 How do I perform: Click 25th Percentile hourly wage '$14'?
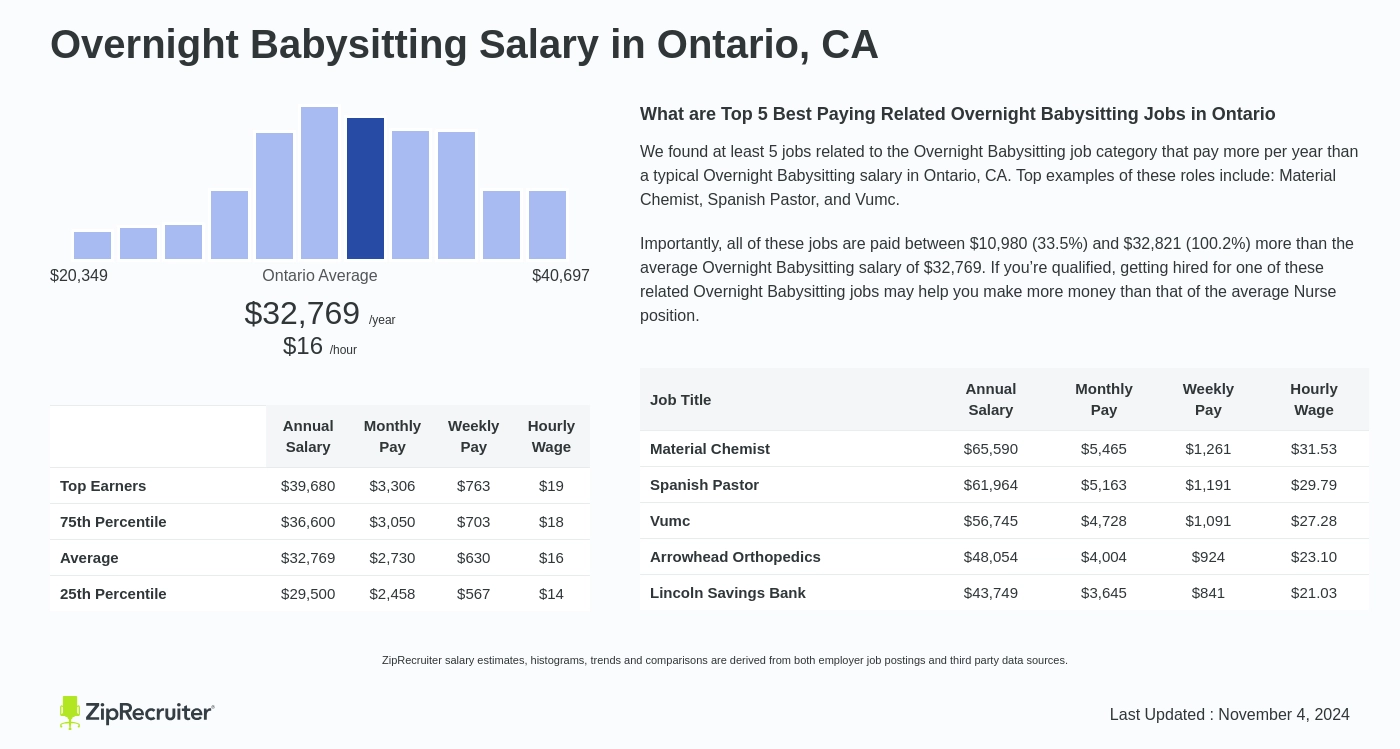coord(551,593)
